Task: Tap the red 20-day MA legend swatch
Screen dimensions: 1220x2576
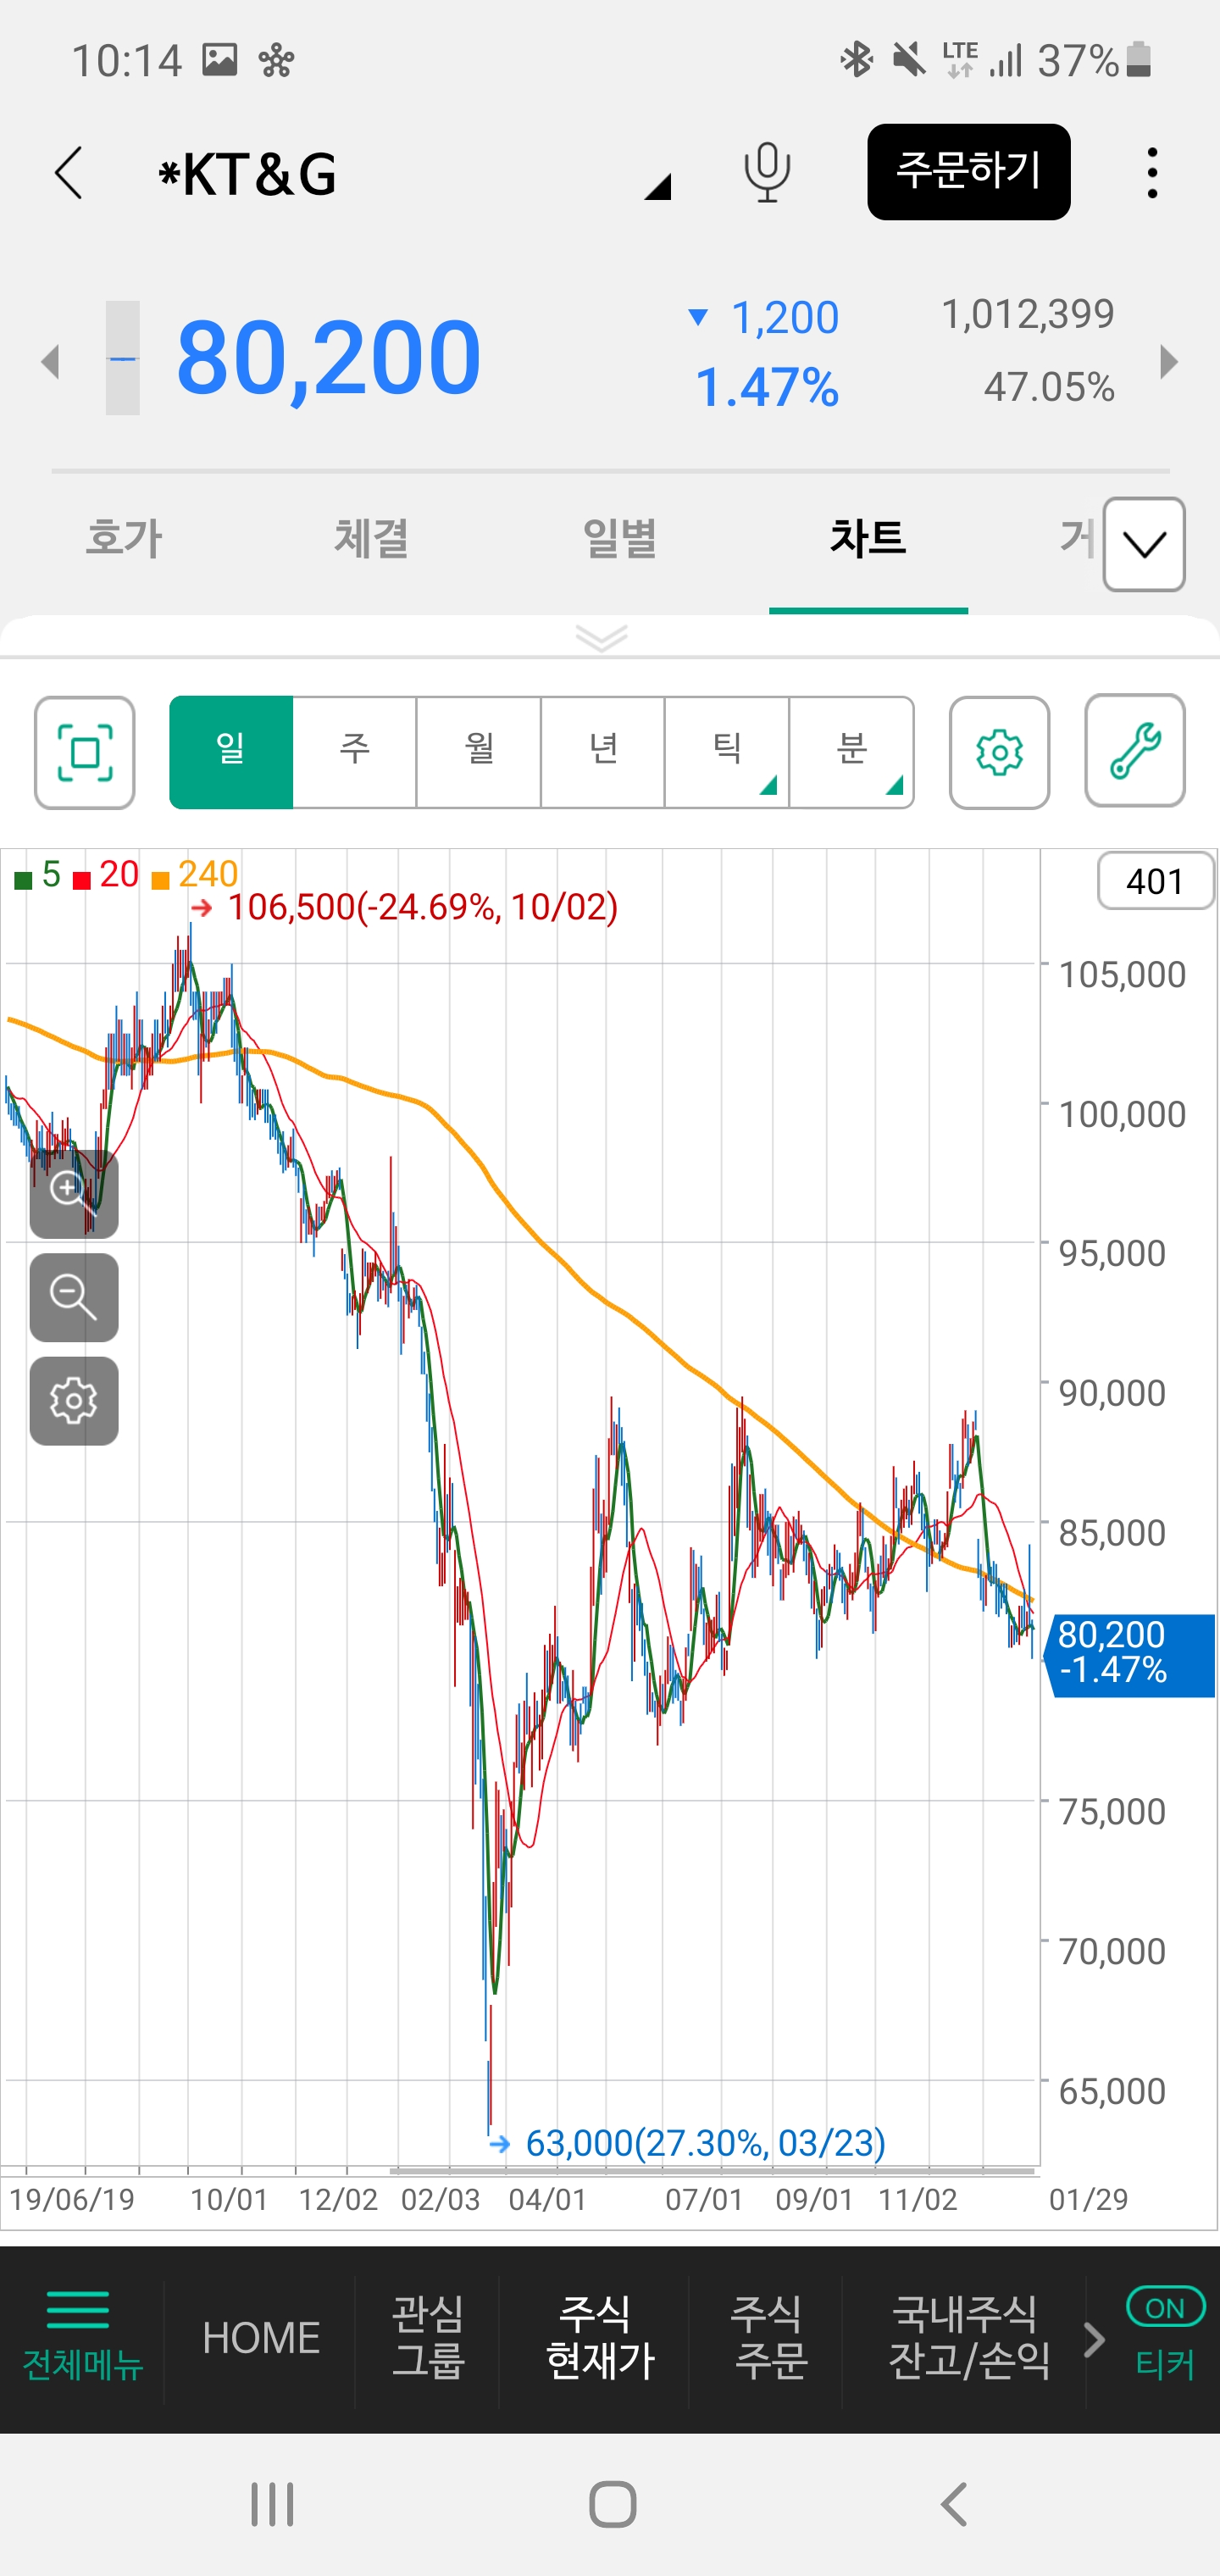Action: tap(82, 880)
